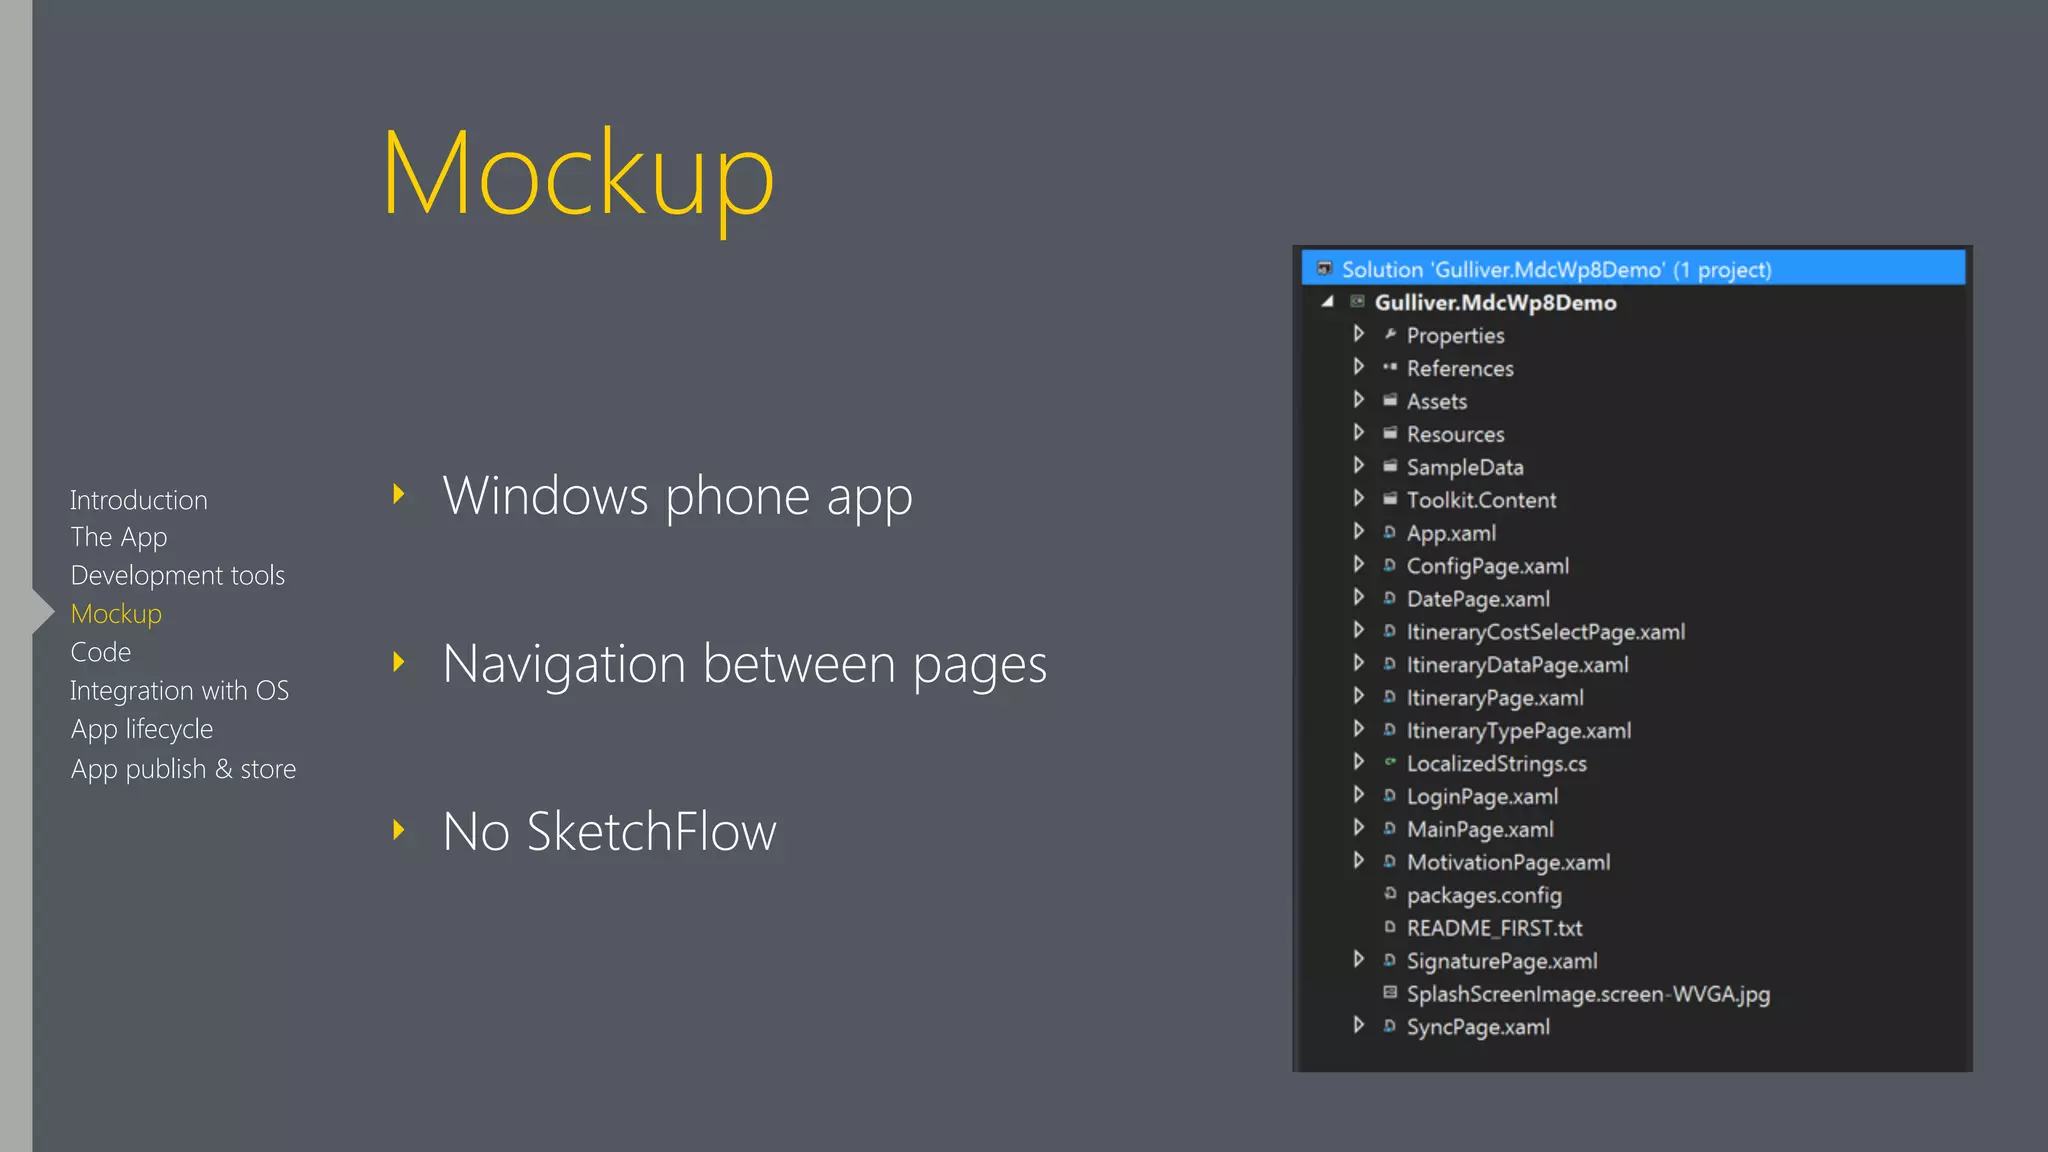
Task: Select the highlighted Mockup outline entry
Action: (x=116, y=615)
